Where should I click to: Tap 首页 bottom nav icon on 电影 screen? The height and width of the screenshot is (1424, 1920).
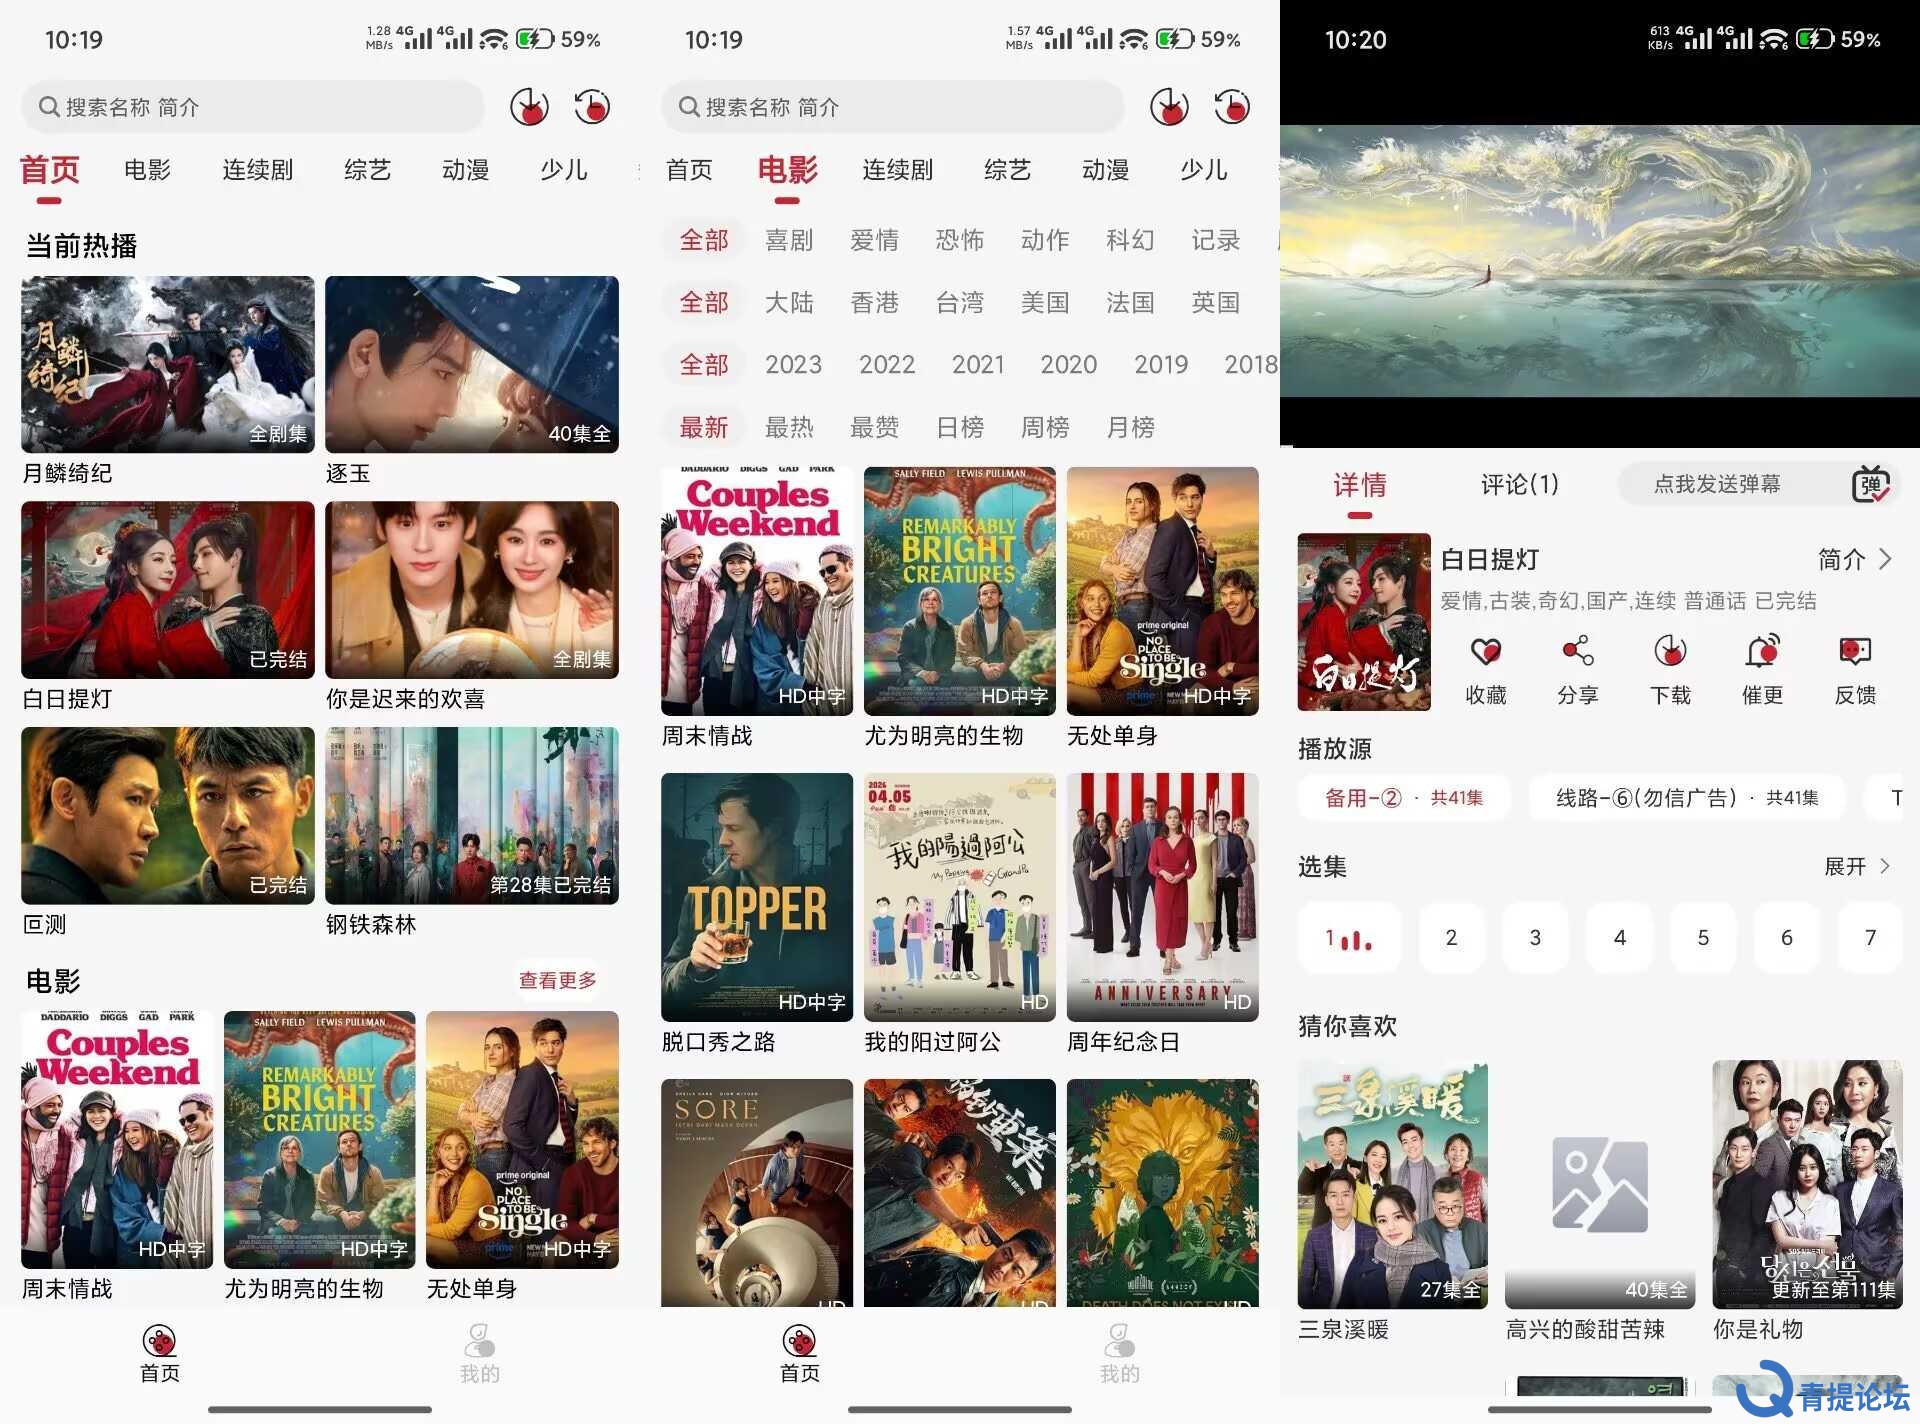point(799,1340)
